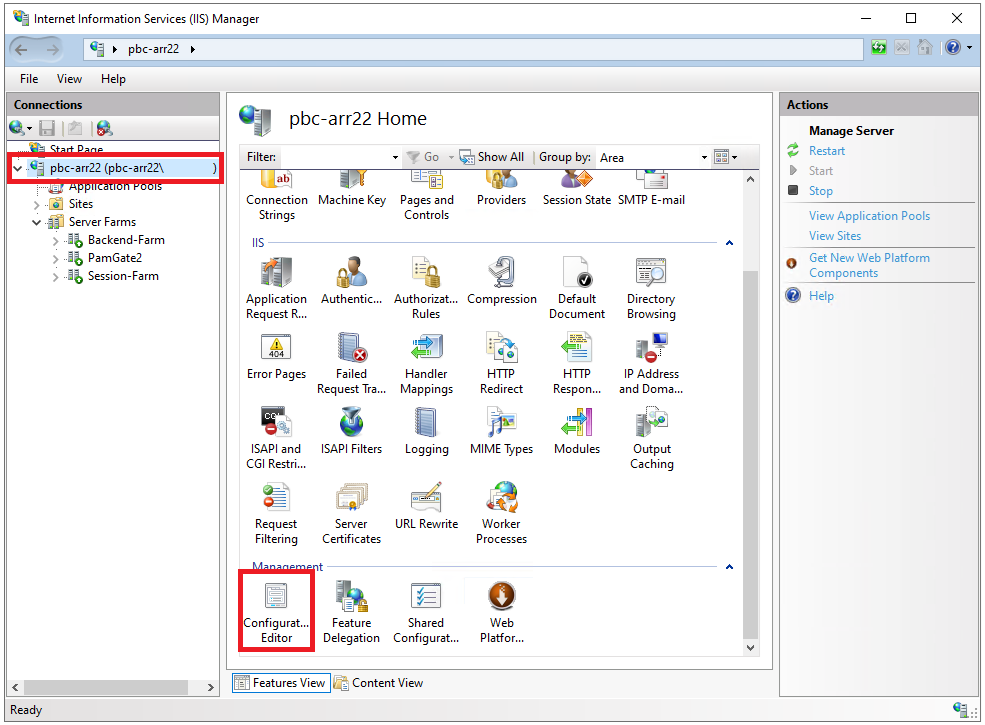
Task: Expand the Sites tree node
Action: (x=36, y=204)
